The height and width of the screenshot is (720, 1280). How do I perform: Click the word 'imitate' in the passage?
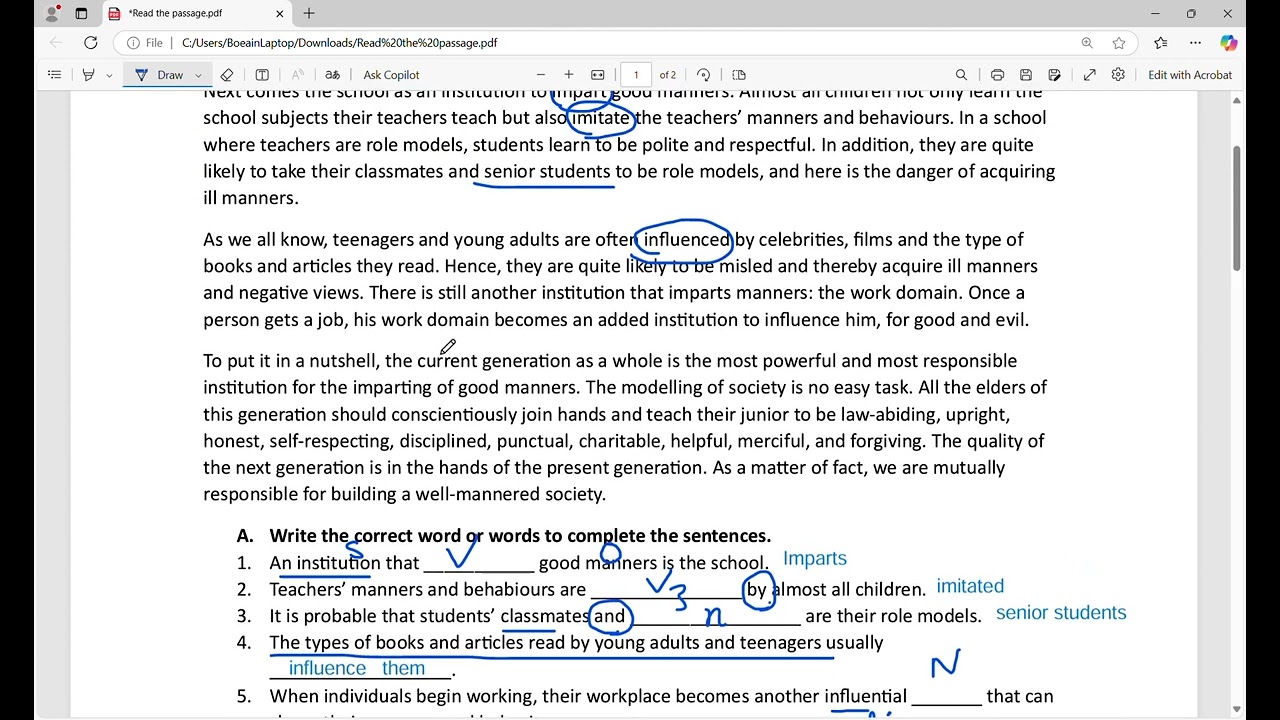pos(601,118)
